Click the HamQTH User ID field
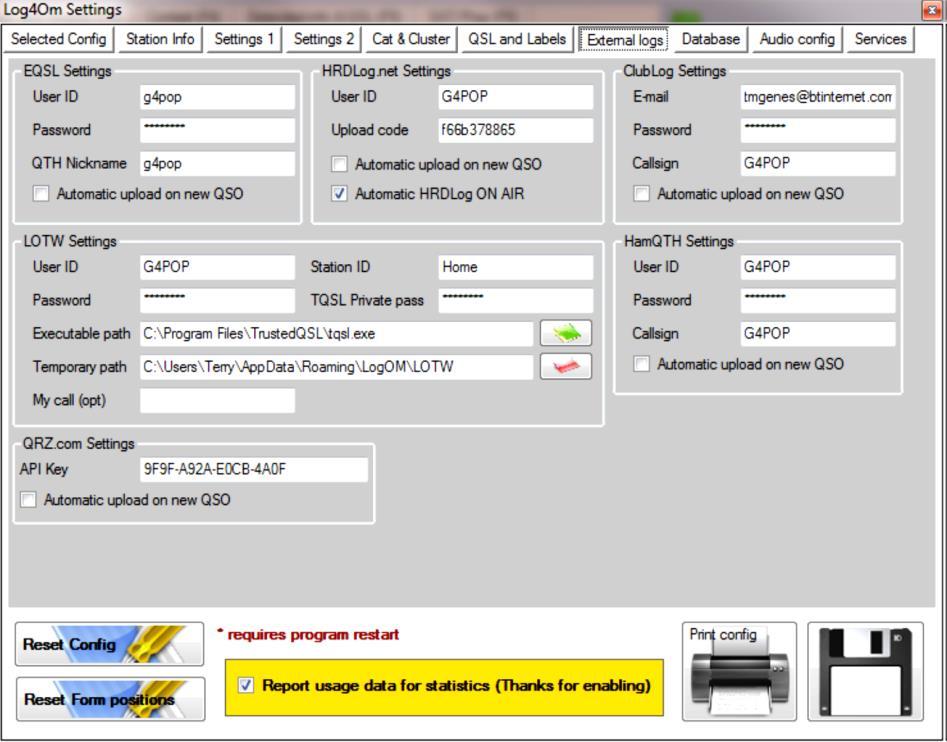Screen dimensions: 947x742 coord(818,267)
